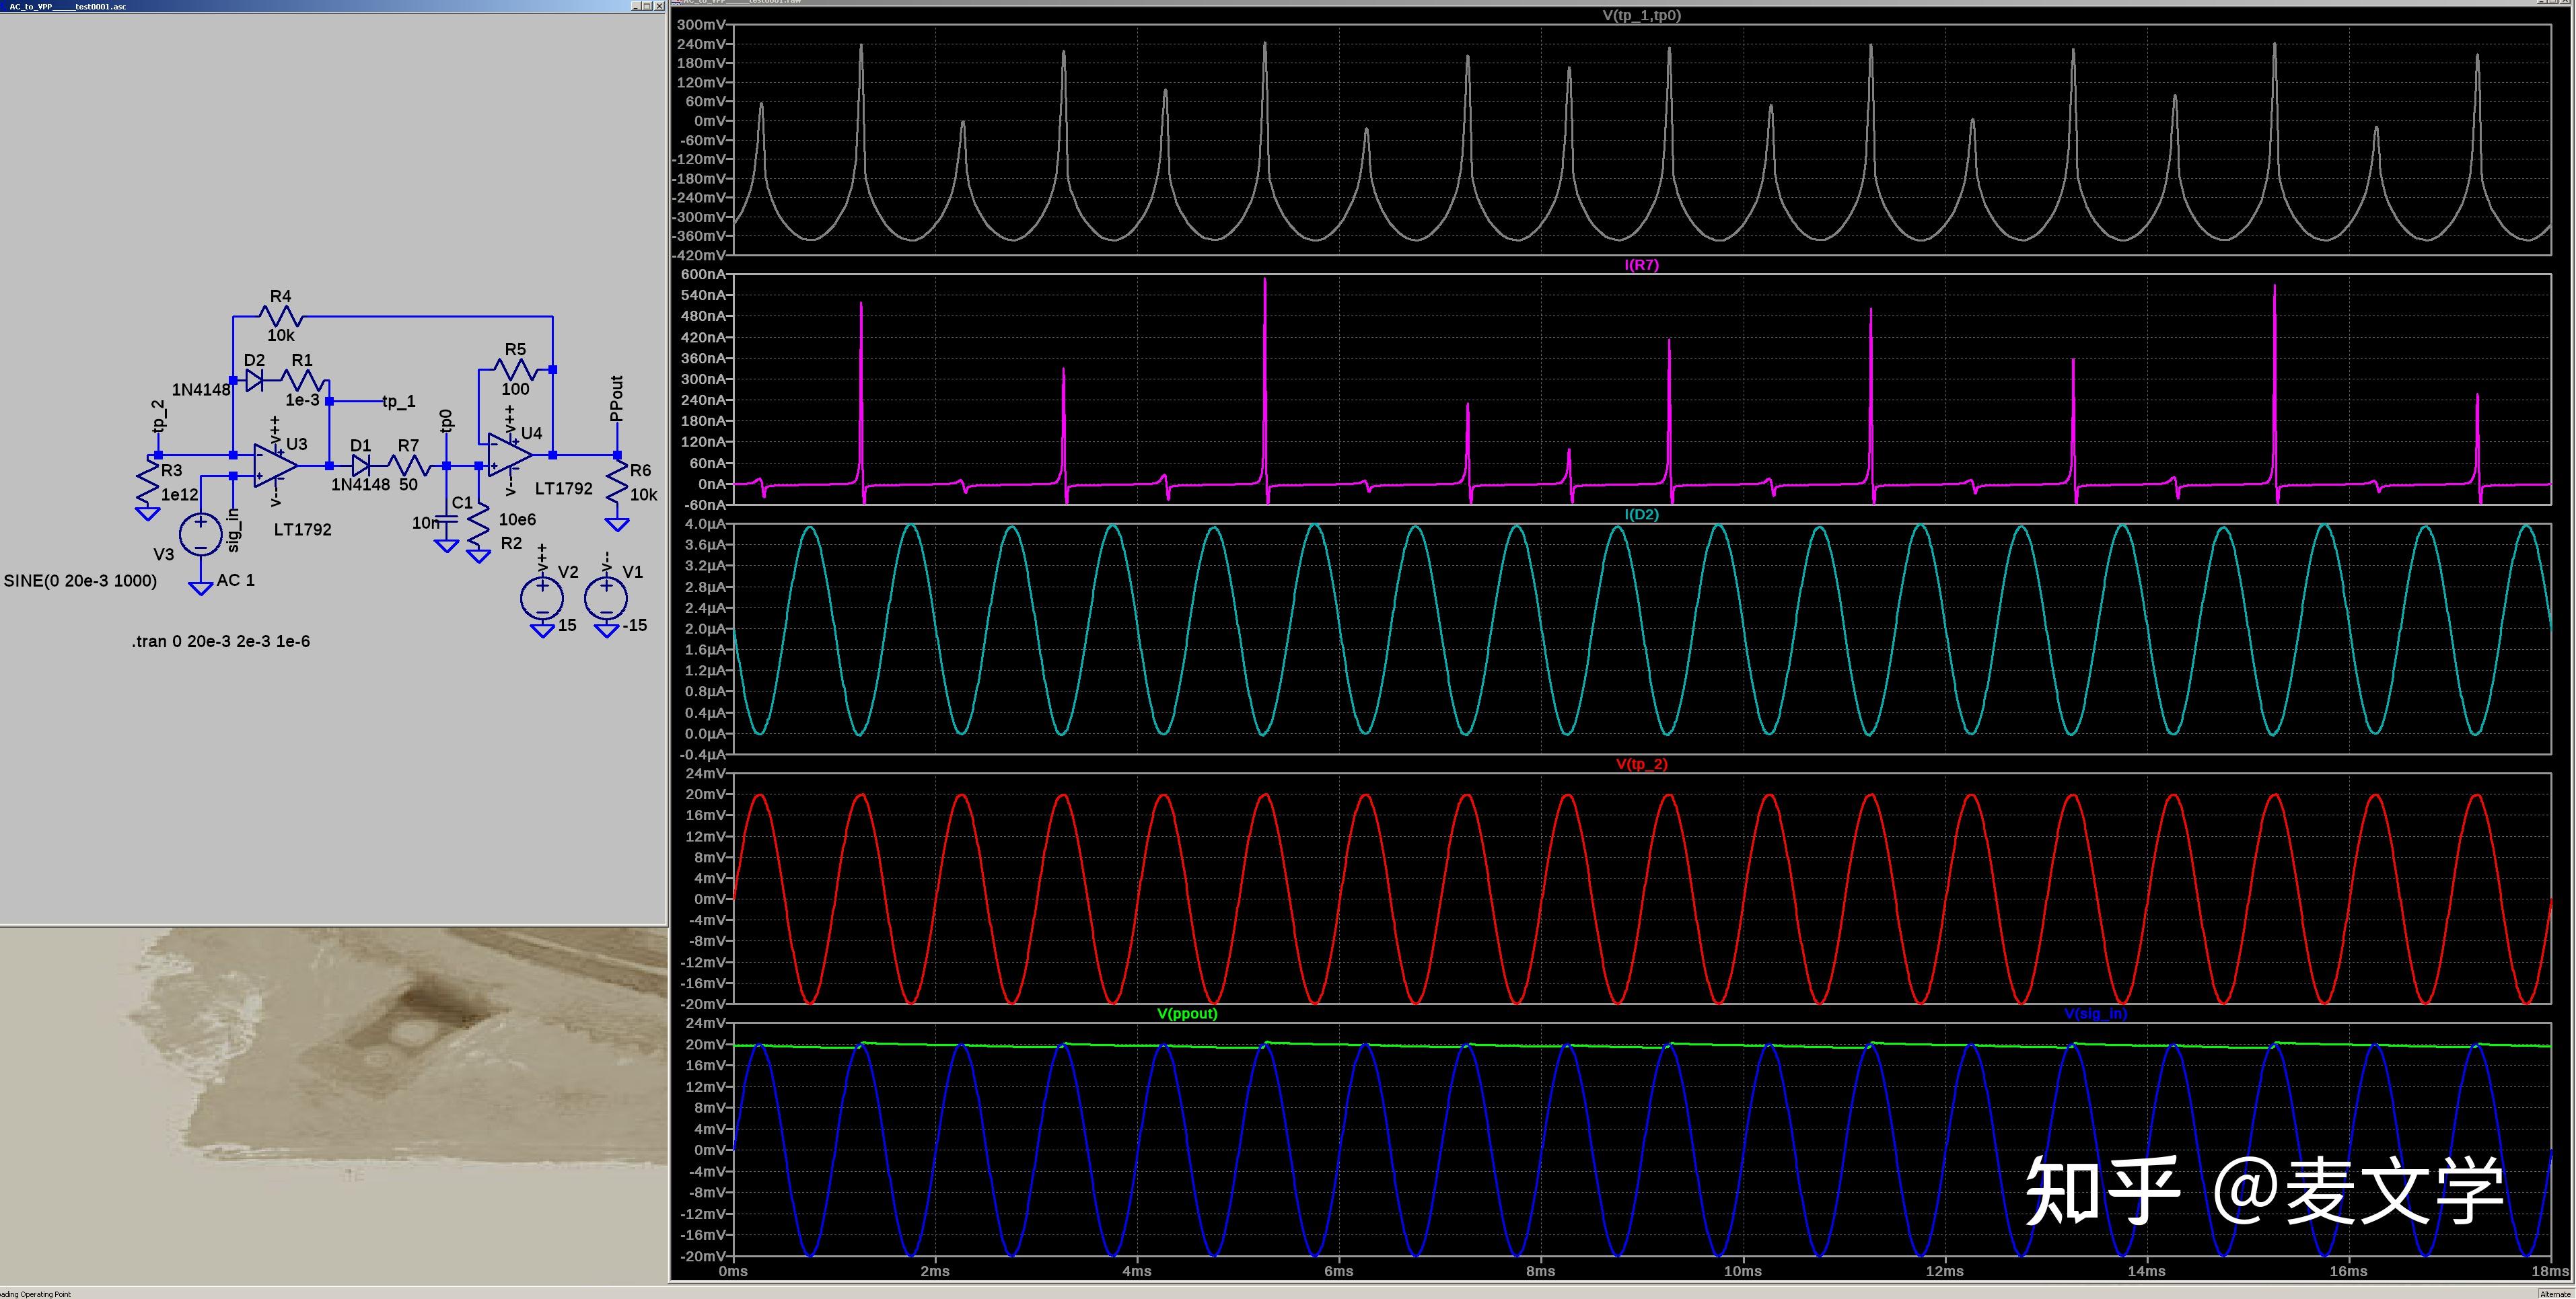Image resolution: width=2576 pixels, height=1299 pixels.
Task: Select the C1 10n capacitor symbol
Action: coord(447,518)
